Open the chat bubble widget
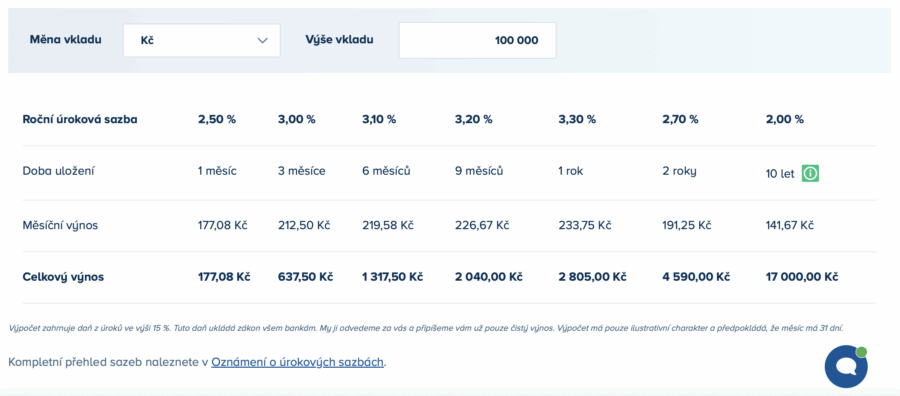The width and height of the screenshot is (900, 396). [845, 367]
